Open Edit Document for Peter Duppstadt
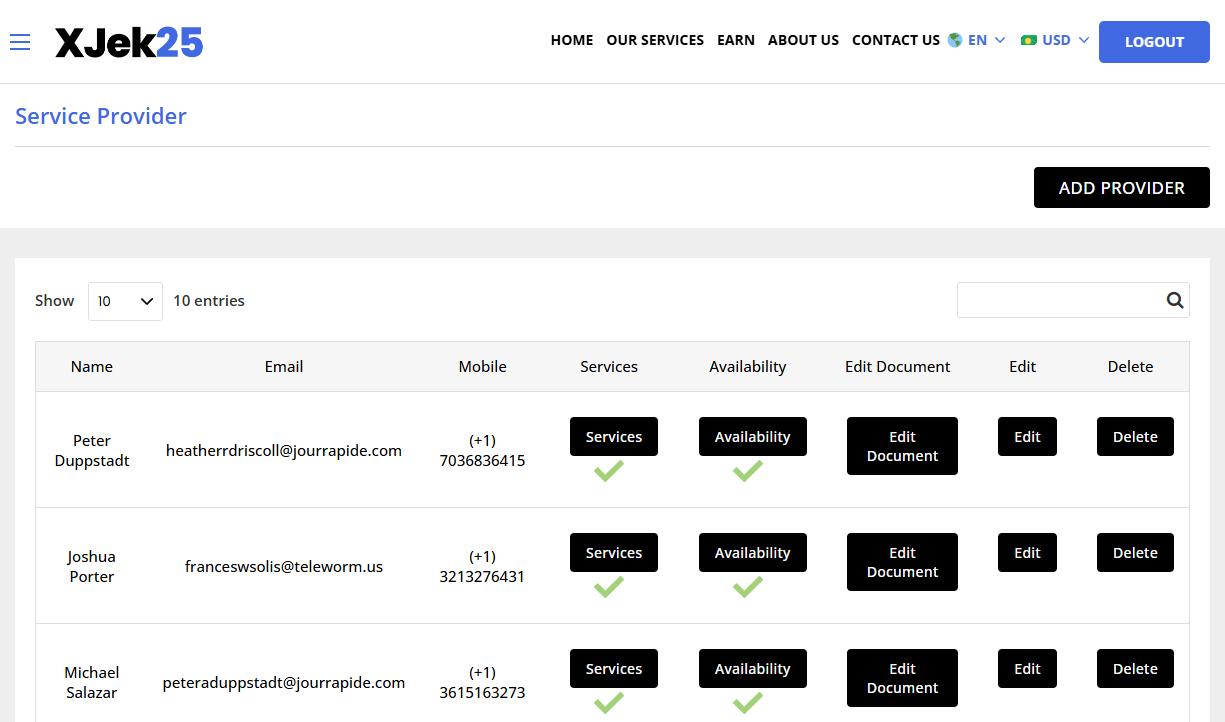Viewport: 1225px width, 722px height. tap(902, 446)
